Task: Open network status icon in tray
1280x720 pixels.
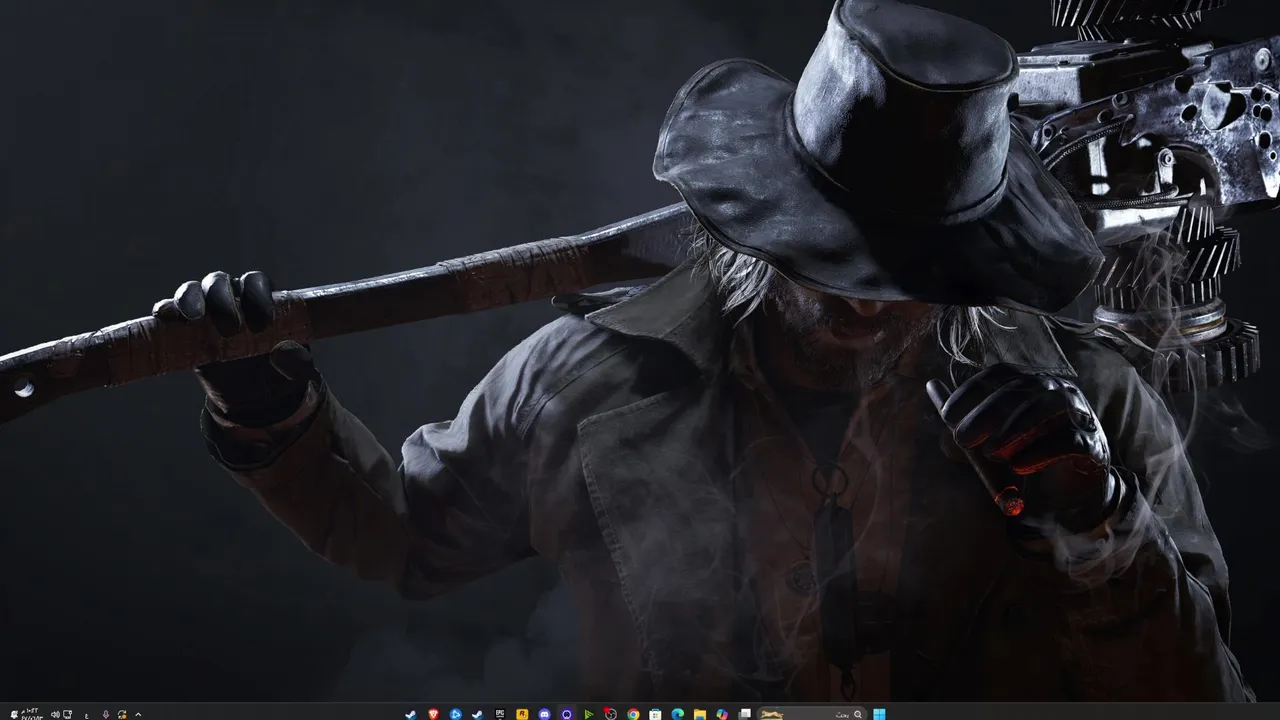Action: pyautogui.click(x=67, y=714)
